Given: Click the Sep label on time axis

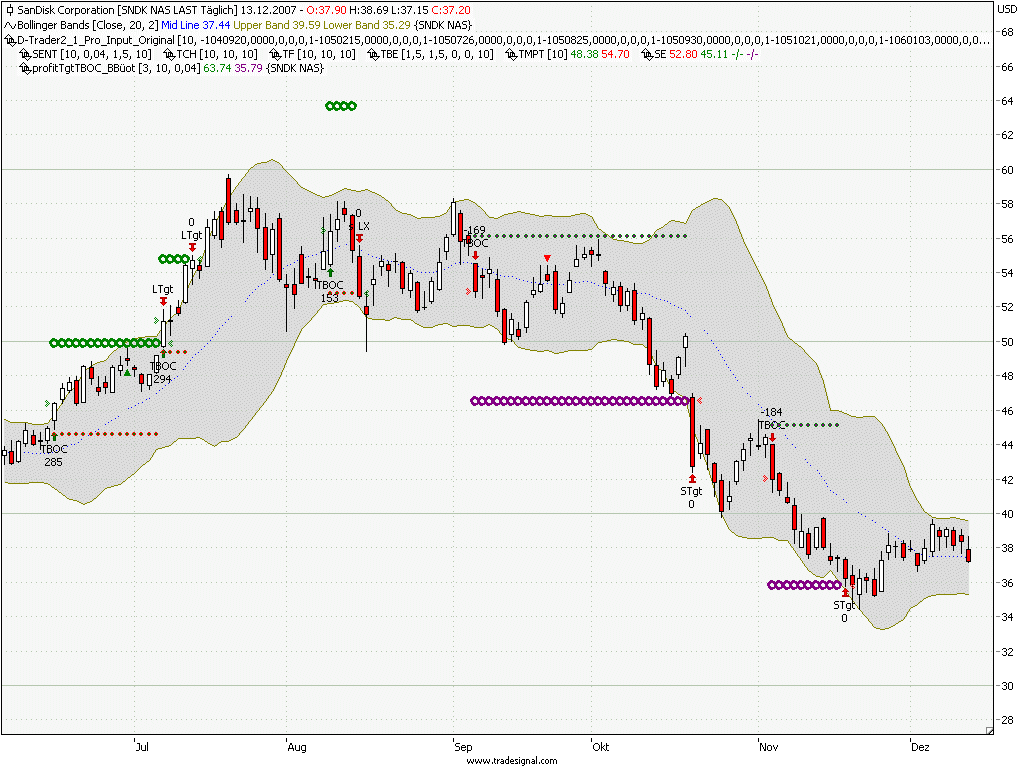Looking at the screenshot, I should (x=463, y=747).
